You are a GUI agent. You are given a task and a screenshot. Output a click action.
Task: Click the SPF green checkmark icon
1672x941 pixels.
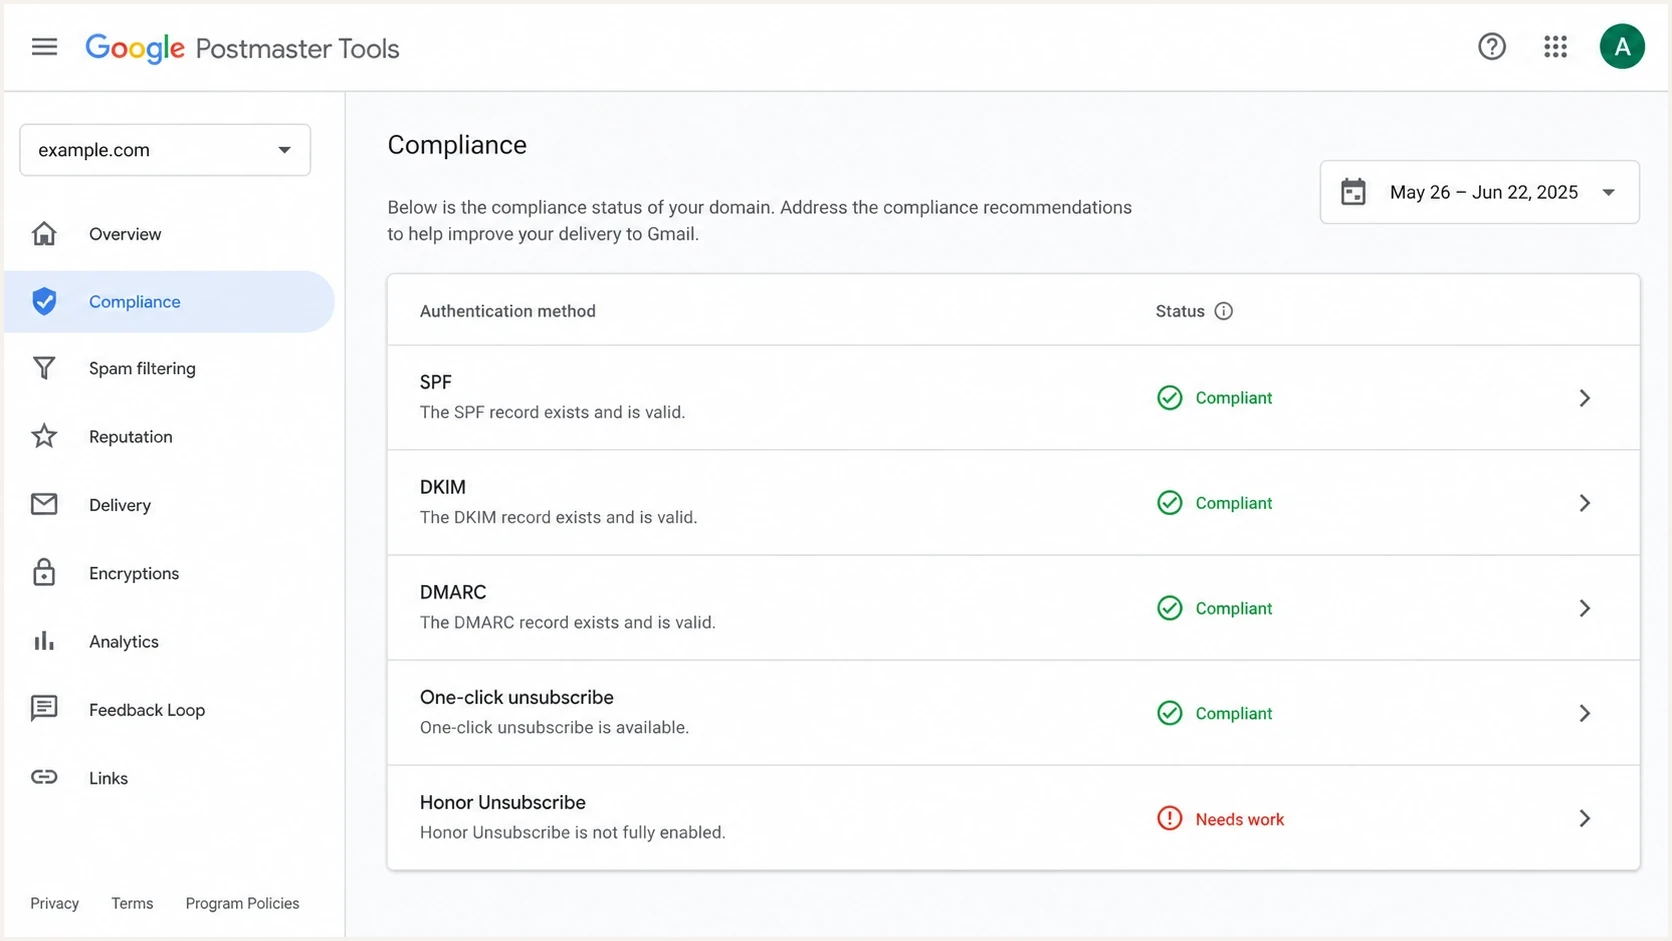(1169, 398)
